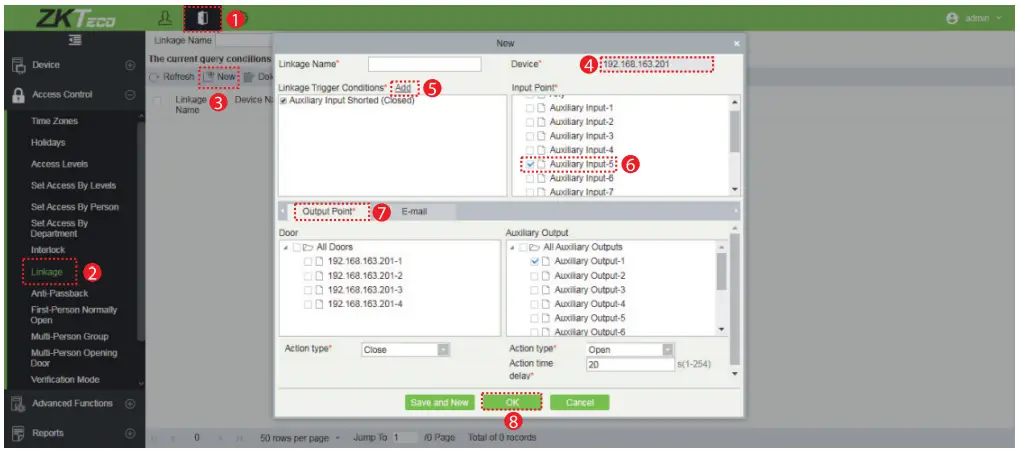This screenshot has width=1021, height=452.
Task: Click the Device field showing 192.168.163.201
Action: (657, 64)
